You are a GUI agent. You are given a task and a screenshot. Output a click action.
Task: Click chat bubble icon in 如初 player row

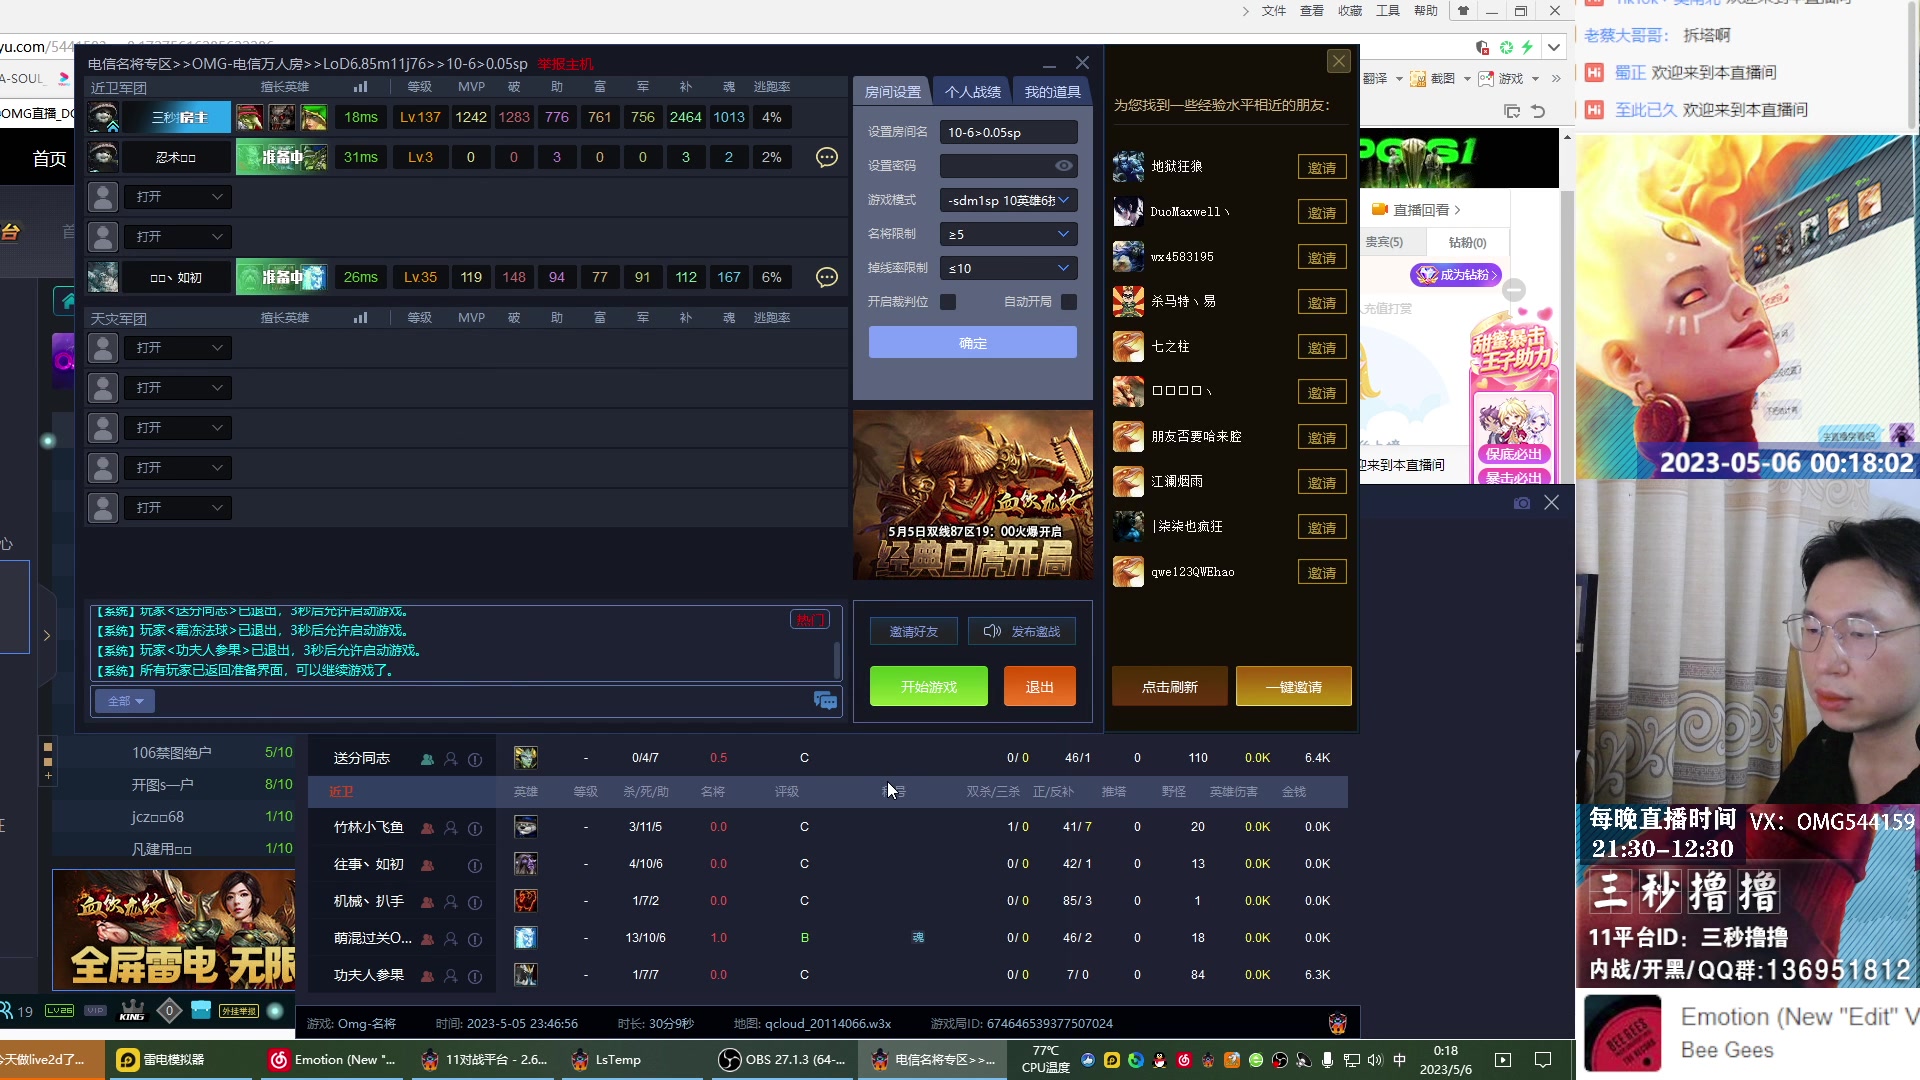click(827, 277)
